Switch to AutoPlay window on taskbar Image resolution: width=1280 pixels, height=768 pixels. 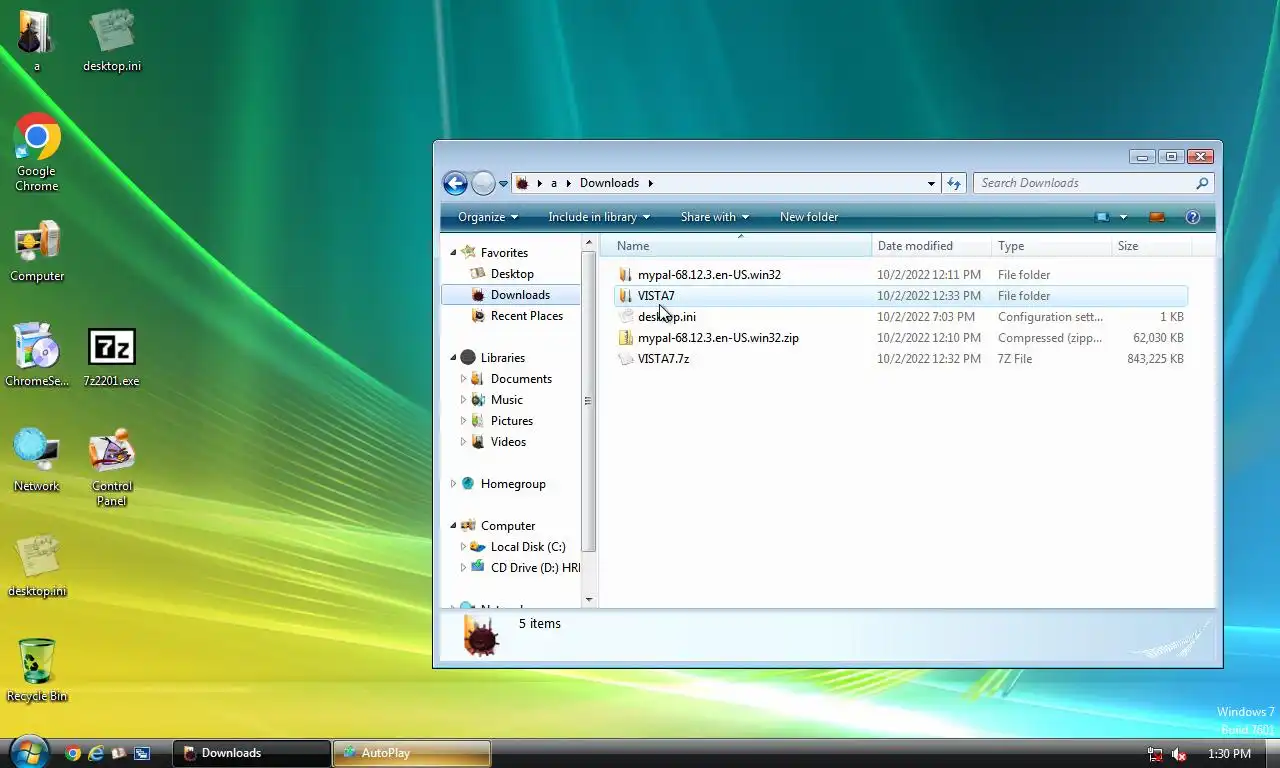tap(412, 753)
